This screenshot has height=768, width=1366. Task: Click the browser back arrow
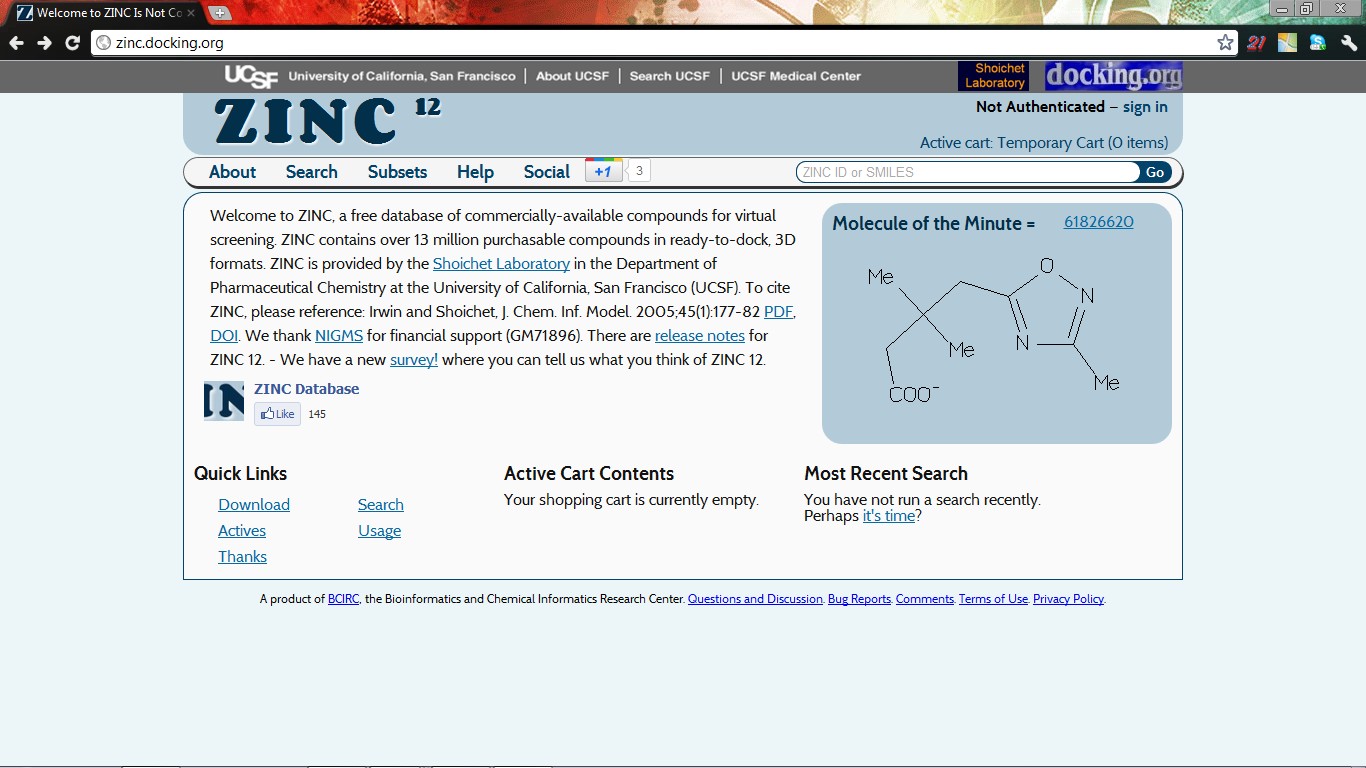[16, 43]
